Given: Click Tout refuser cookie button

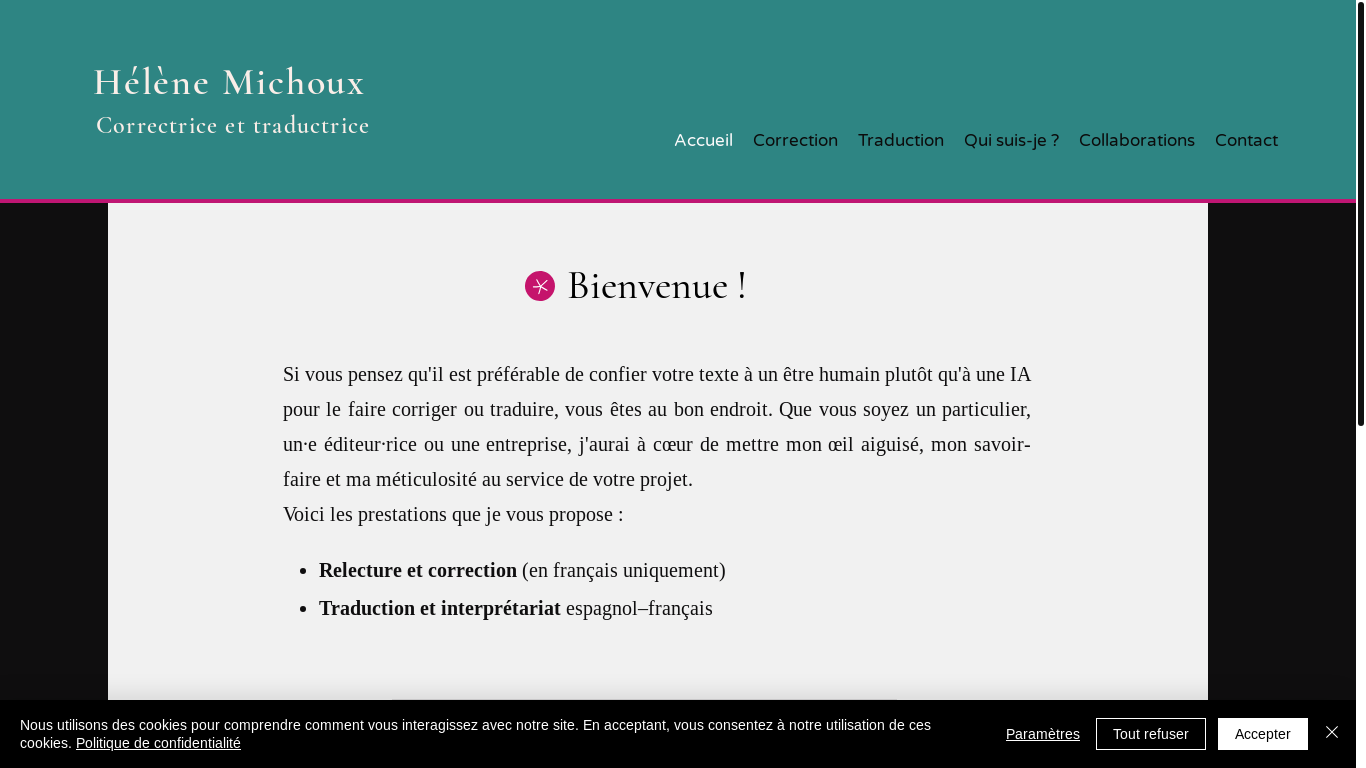Looking at the screenshot, I should 1151,734.
